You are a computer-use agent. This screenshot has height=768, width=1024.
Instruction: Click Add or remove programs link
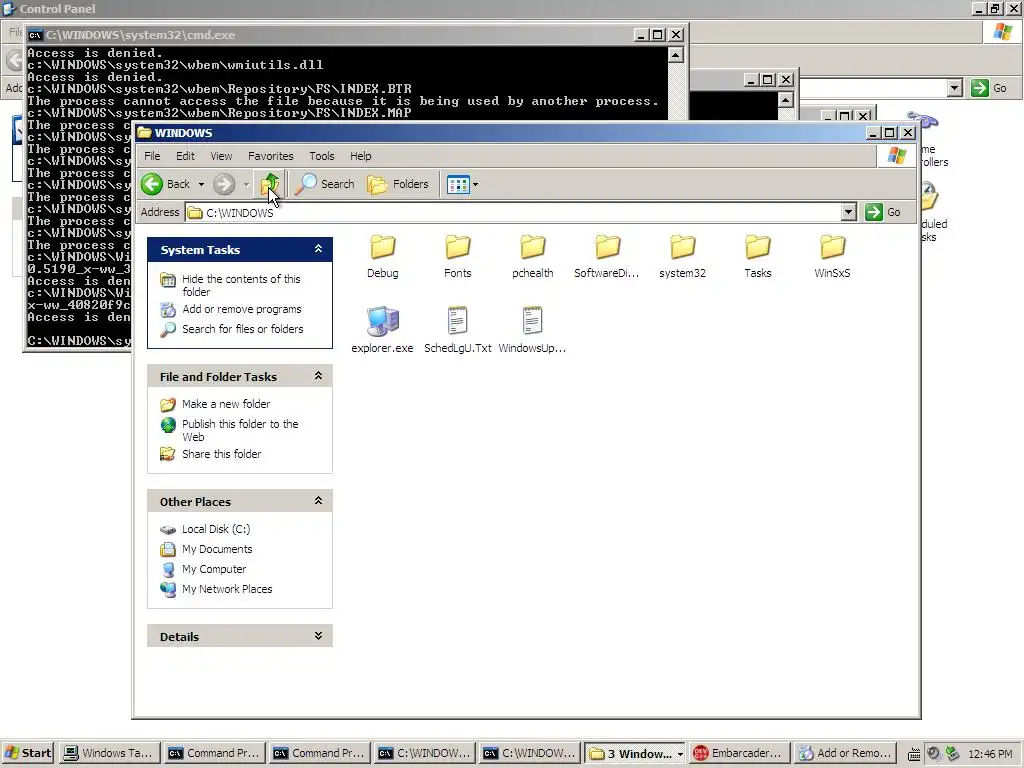[x=242, y=309]
